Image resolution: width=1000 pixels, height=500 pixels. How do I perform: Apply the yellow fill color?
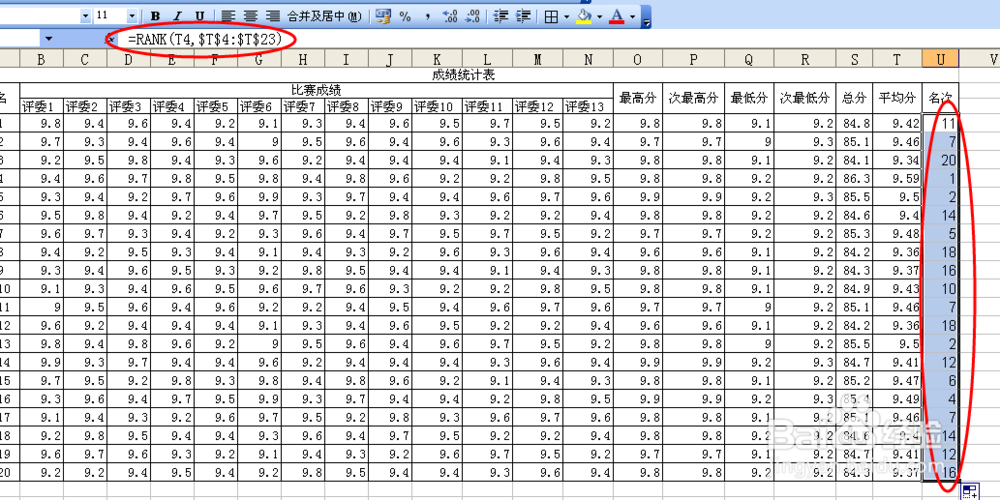[x=584, y=17]
